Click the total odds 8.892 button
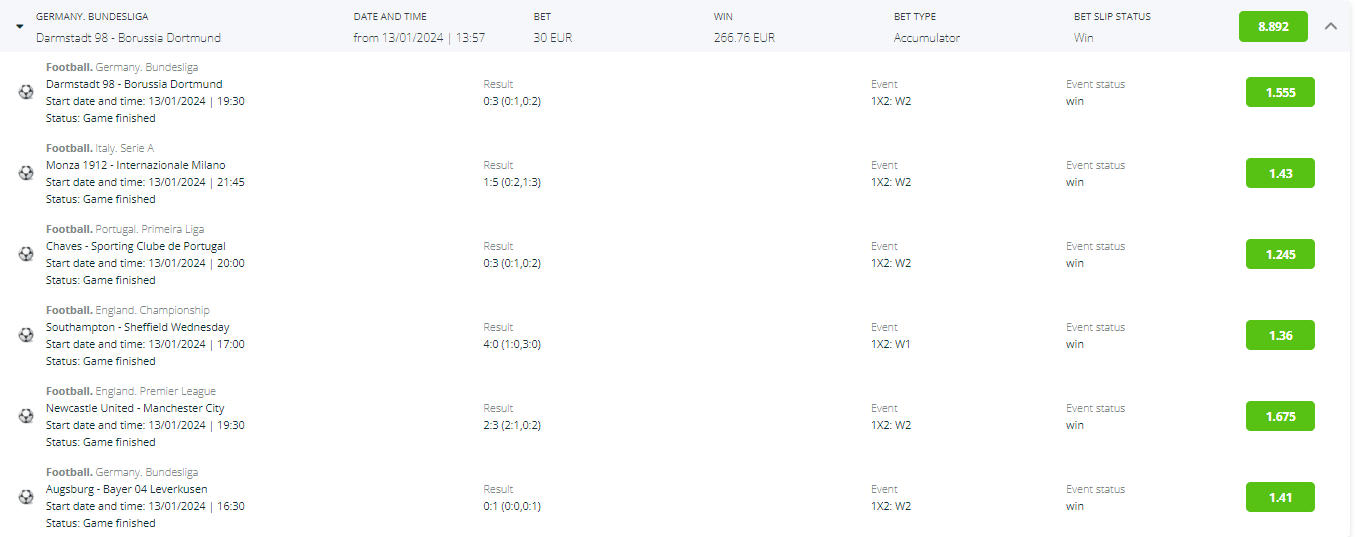Image resolution: width=1355 pixels, height=537 pixels. tap(1273, 26)
